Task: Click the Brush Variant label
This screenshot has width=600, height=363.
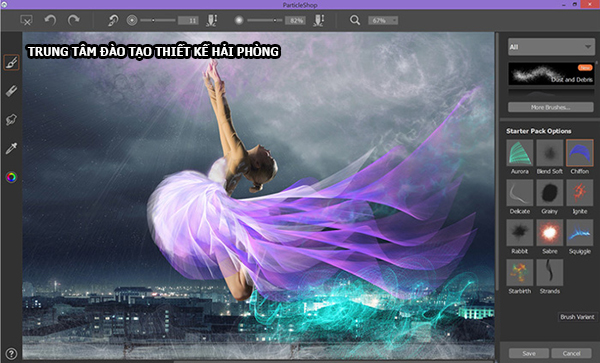Action: tap(577, 317)
